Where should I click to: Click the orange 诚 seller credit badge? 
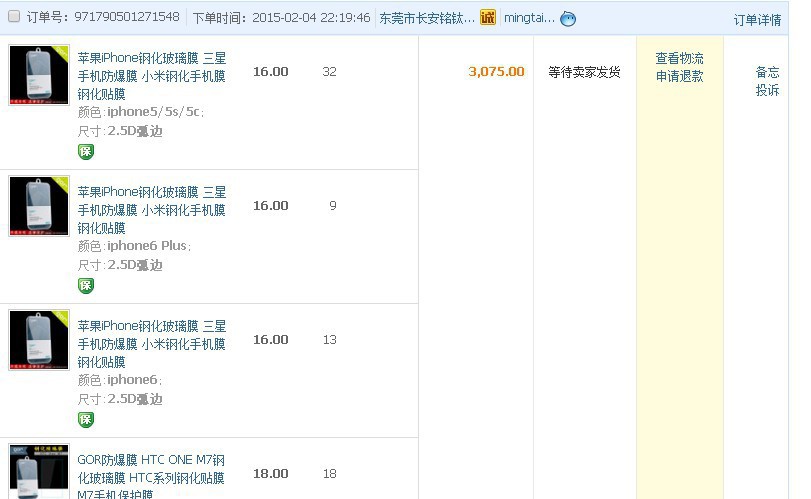click(x=487, y=17)
